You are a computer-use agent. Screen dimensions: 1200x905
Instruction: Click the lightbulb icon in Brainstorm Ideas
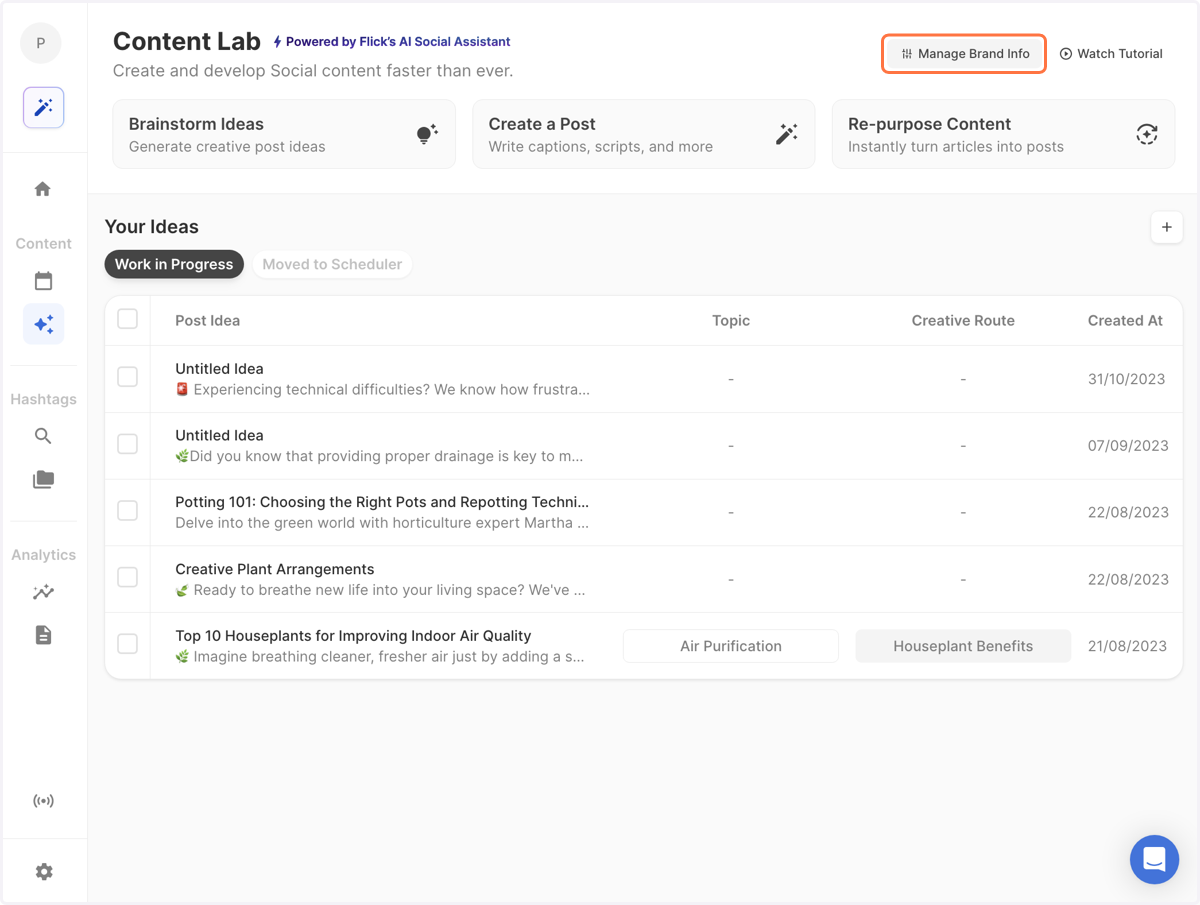point(427,134)
